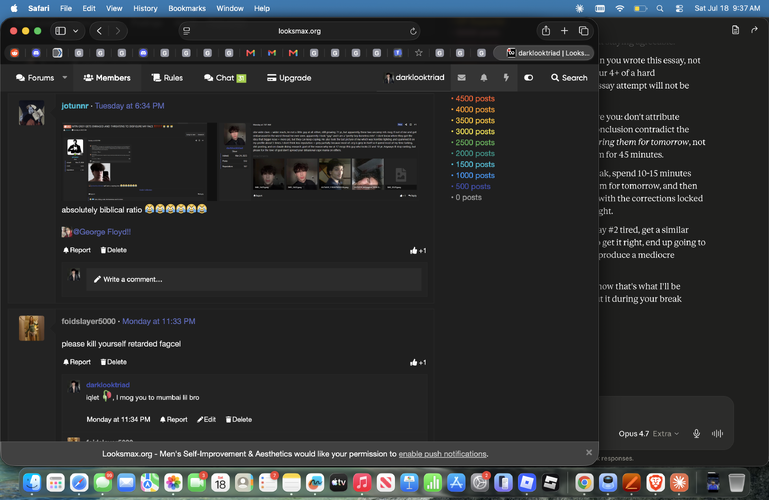Open Control Center in the menu bar
Viewport: 769px width, 500px height.
point(679,8)
